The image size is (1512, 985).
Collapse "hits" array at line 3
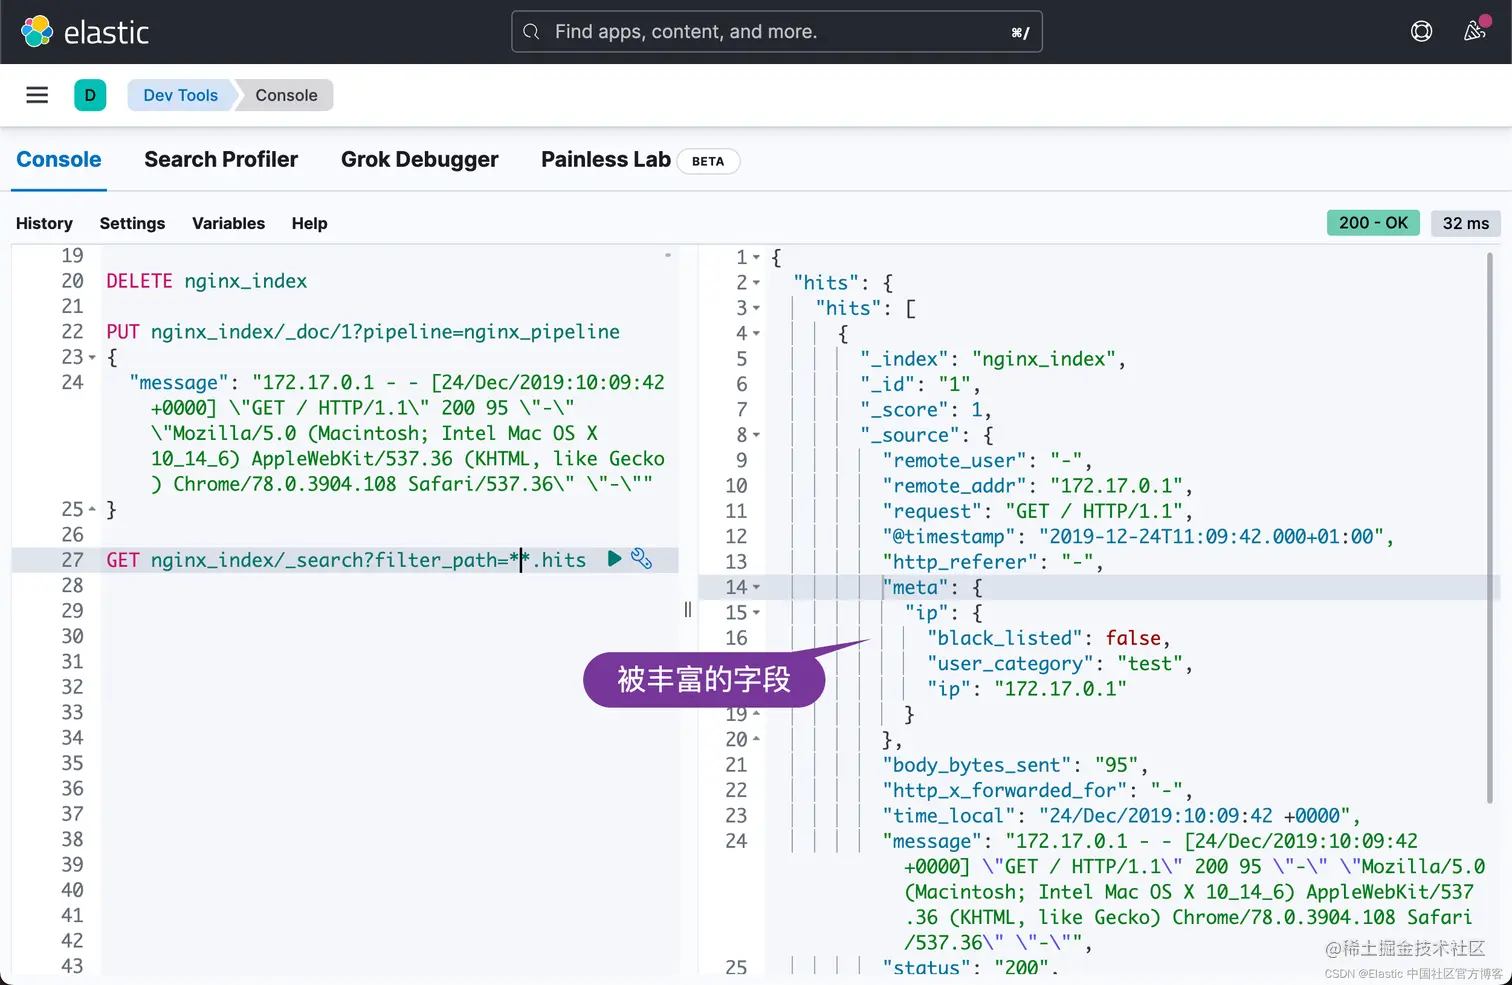pos(756,308)
